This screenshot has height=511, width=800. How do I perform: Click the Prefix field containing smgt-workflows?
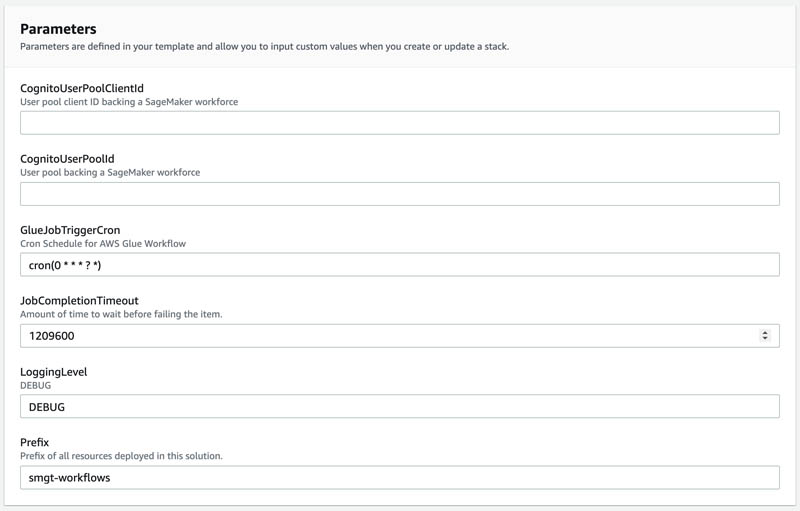click(399, 477)
